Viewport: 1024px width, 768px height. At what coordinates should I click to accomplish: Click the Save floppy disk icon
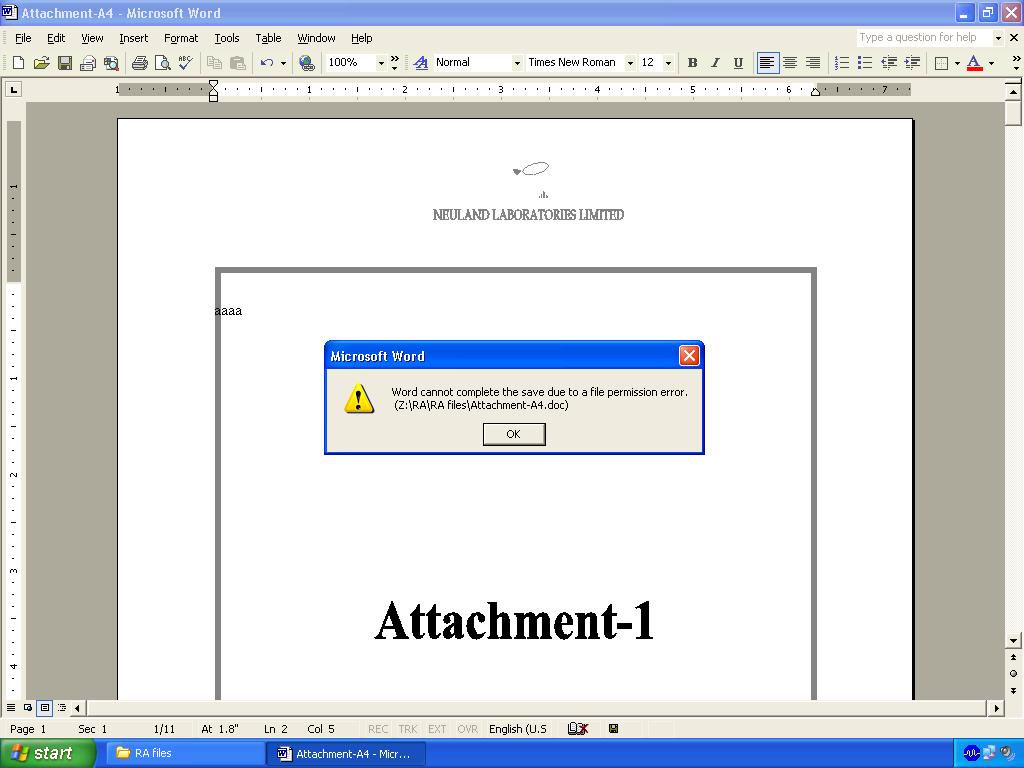tap(65, 63)
